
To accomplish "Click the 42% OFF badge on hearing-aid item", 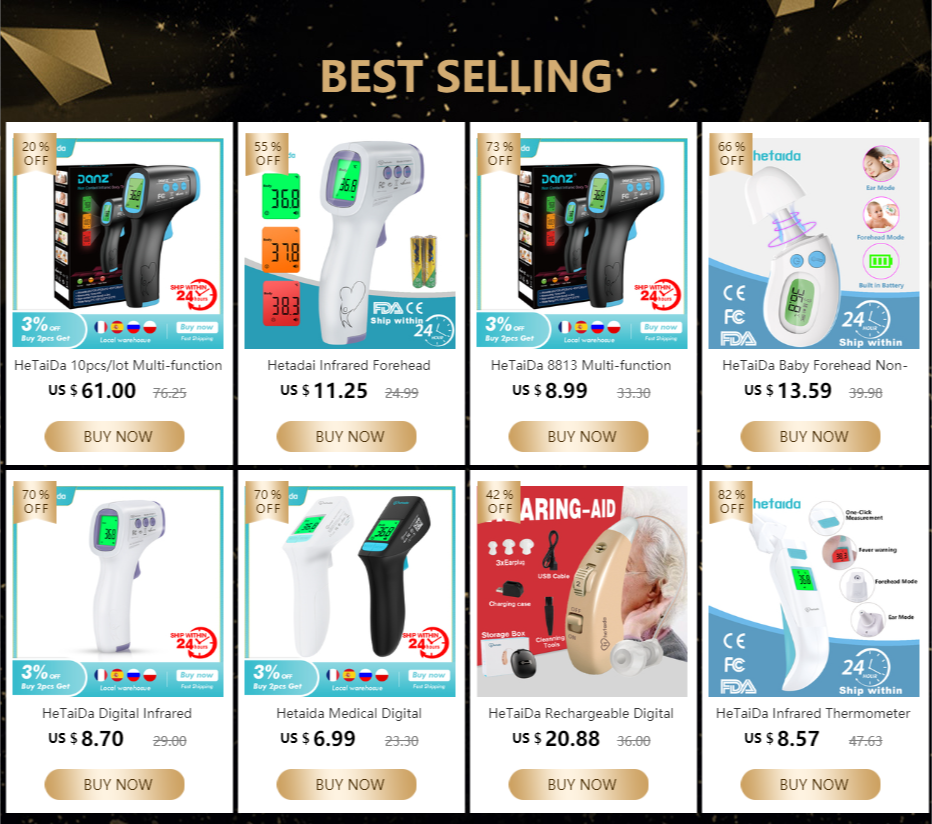I will (499, 502).
